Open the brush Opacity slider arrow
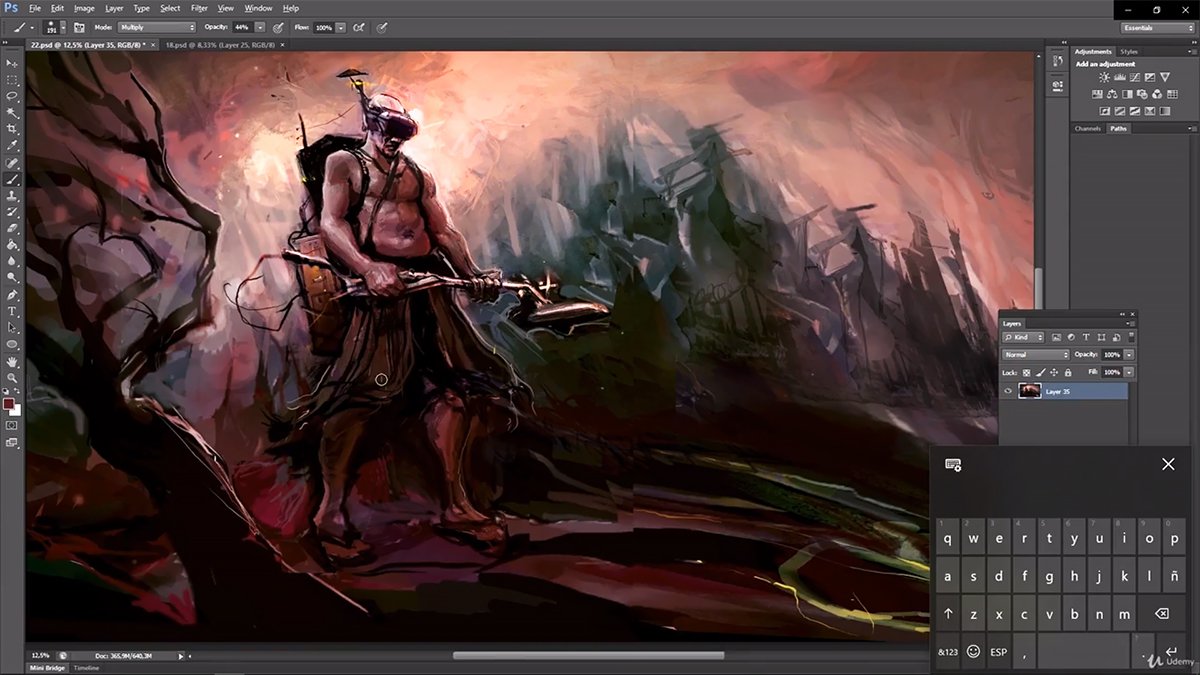 point(260,27)
